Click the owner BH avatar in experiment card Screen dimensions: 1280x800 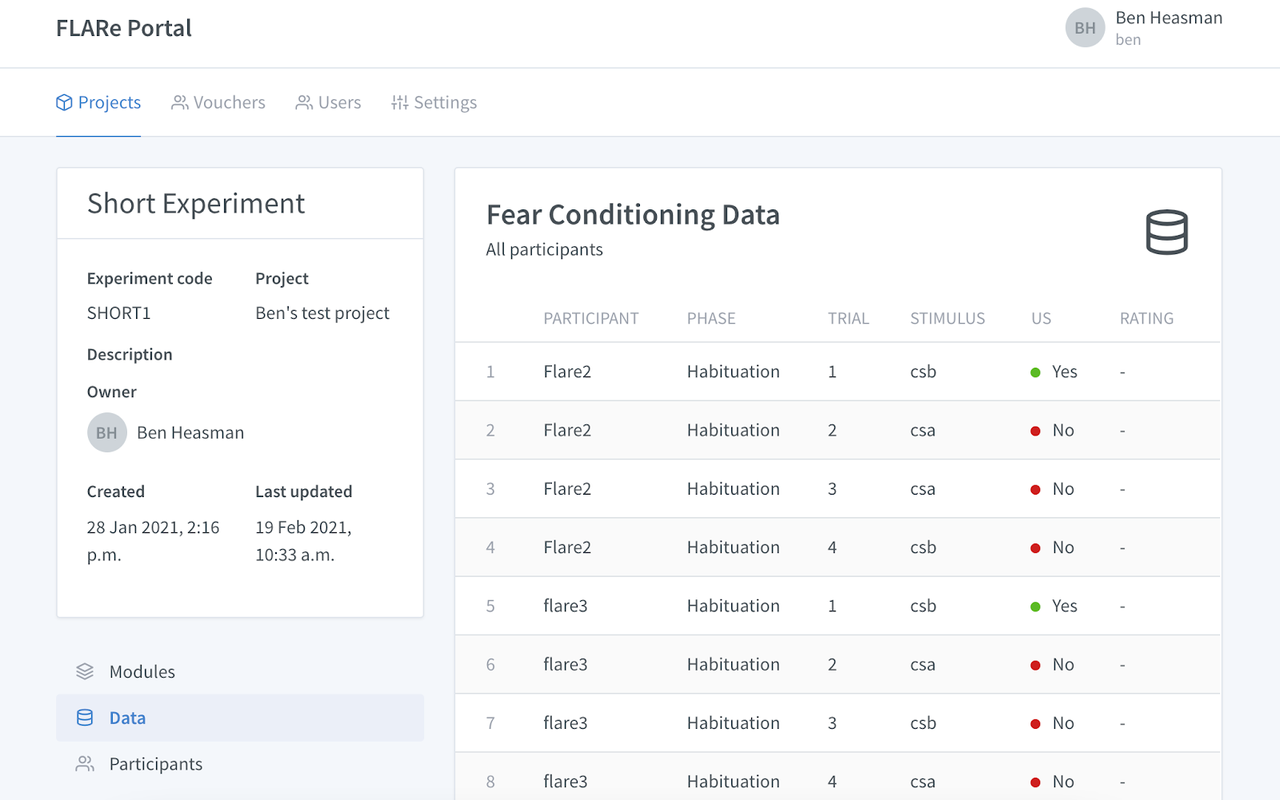107,432
